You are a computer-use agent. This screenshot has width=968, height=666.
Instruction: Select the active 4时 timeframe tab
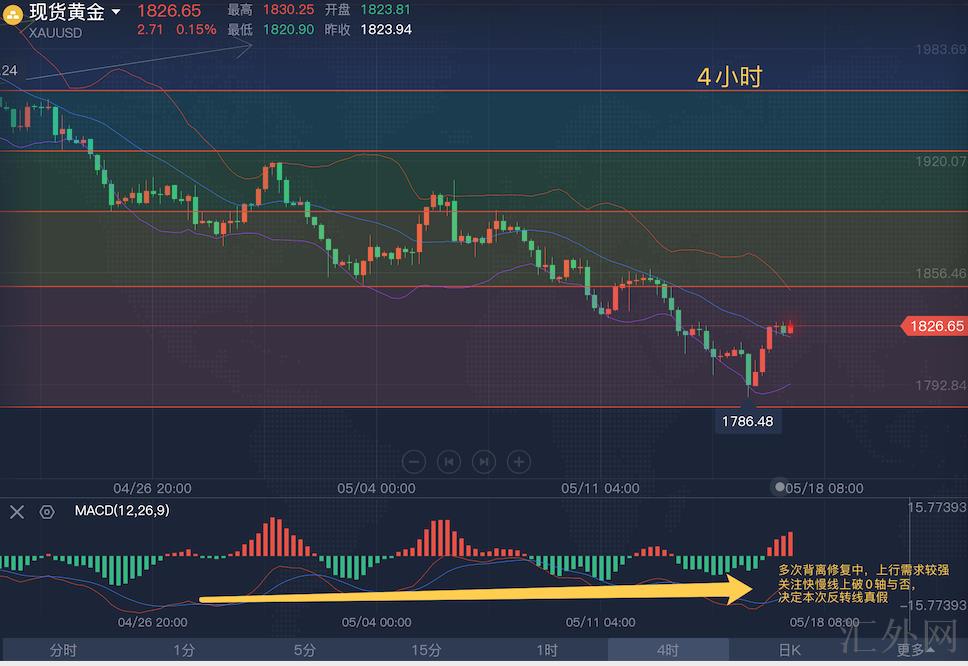click(667, 650)
